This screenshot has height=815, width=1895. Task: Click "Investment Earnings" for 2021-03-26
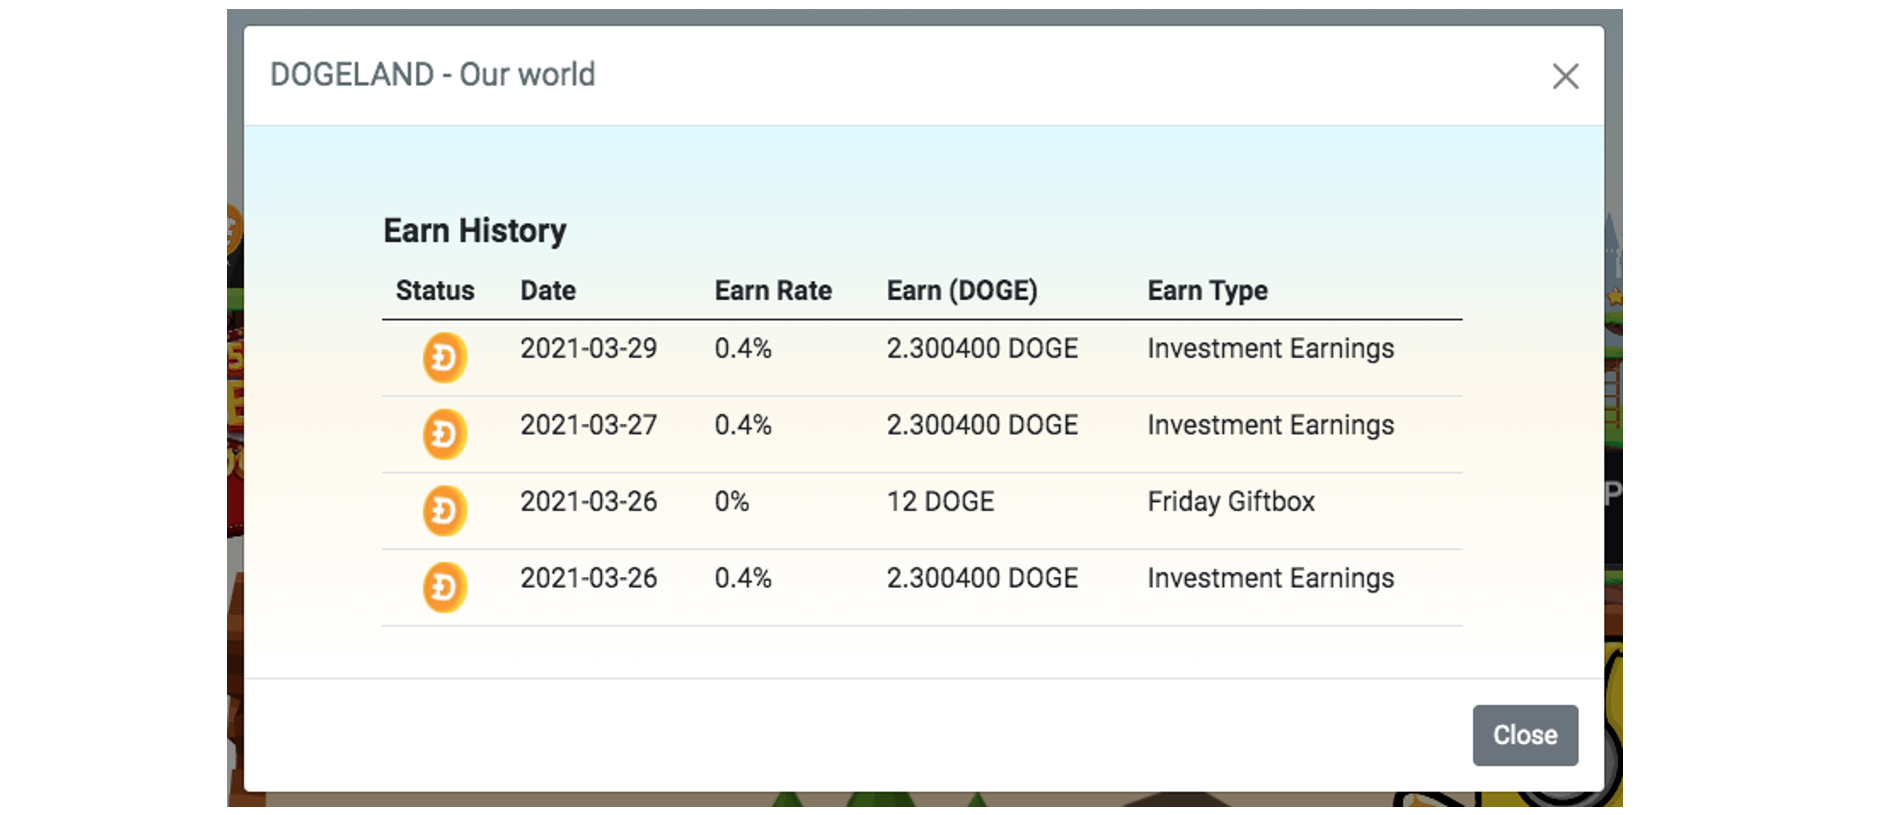point(1270,579)
